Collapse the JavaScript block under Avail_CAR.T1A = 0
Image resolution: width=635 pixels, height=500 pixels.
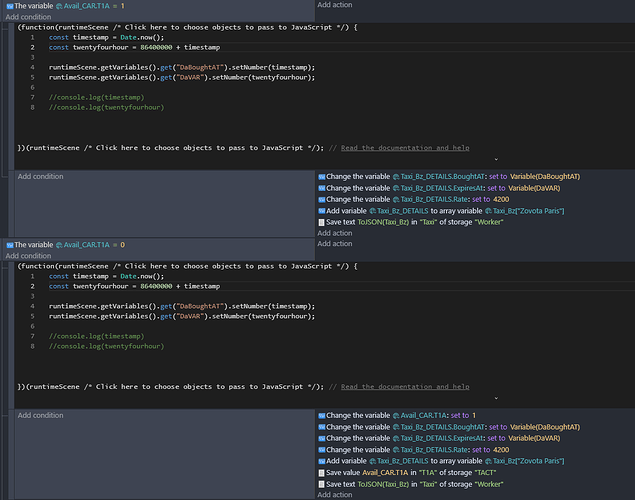[x=496, y=398]
